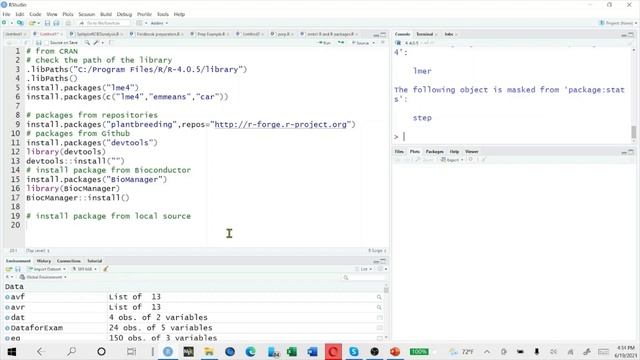Viewport: 640px width, 360px height.
Task: Open Windows Start menu
Action: [11, 351]
